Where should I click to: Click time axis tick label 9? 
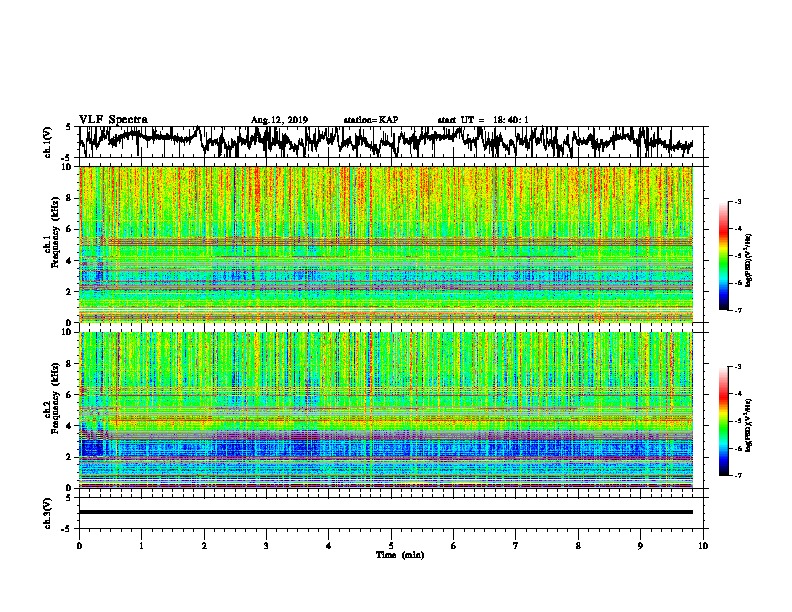[640, 546]
